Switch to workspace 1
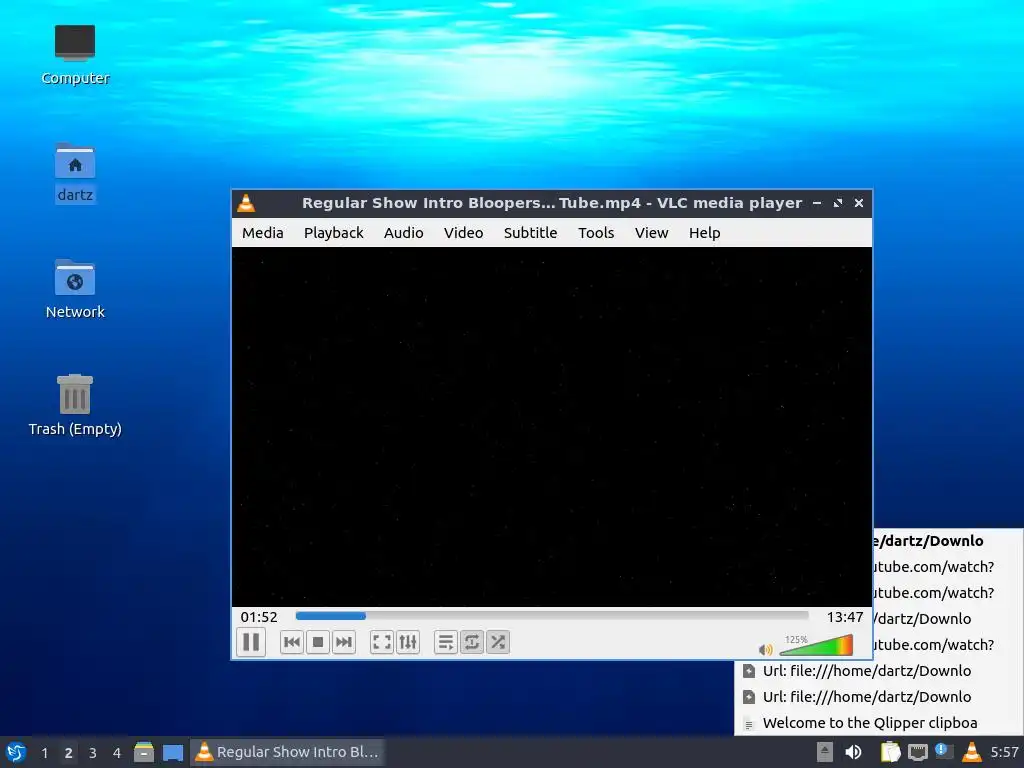The height and width of the screenshot is (768, 1024). 44,752
